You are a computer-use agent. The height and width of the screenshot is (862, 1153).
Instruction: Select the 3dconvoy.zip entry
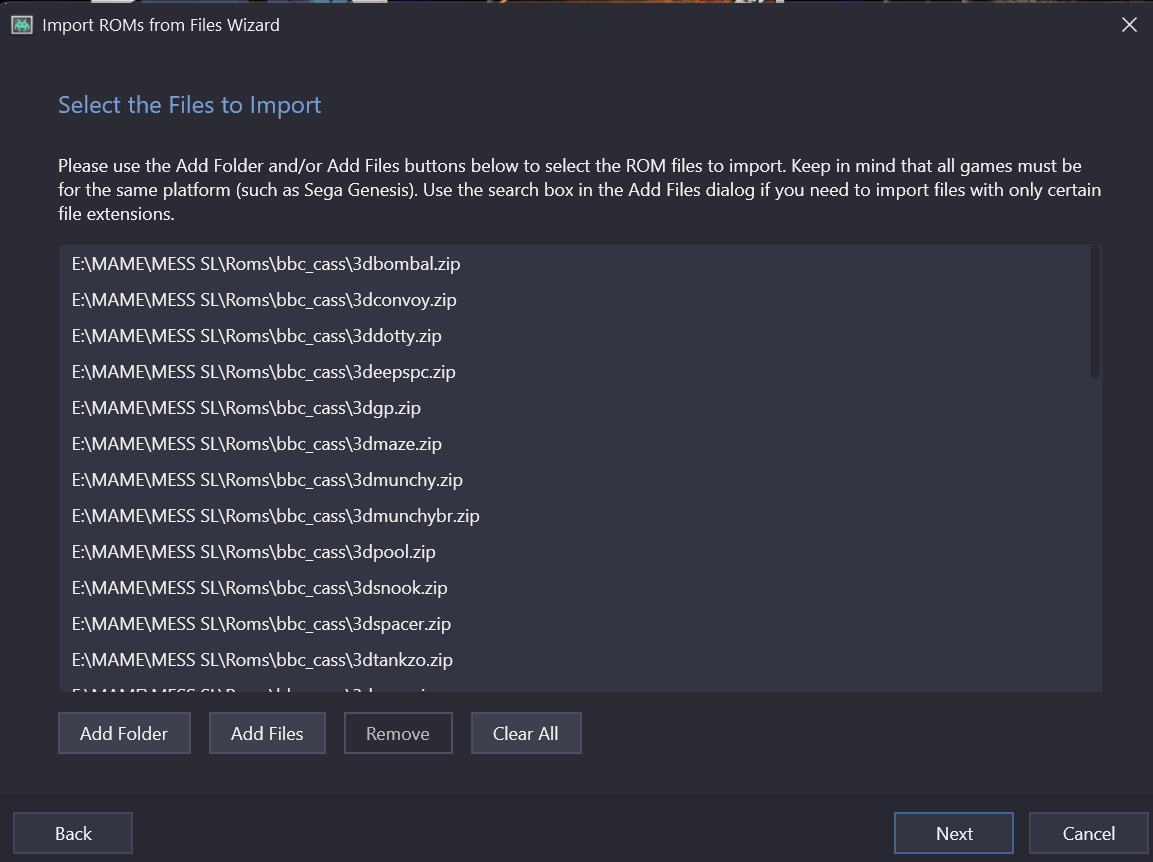pyautogui.click(x=264, y=300)
